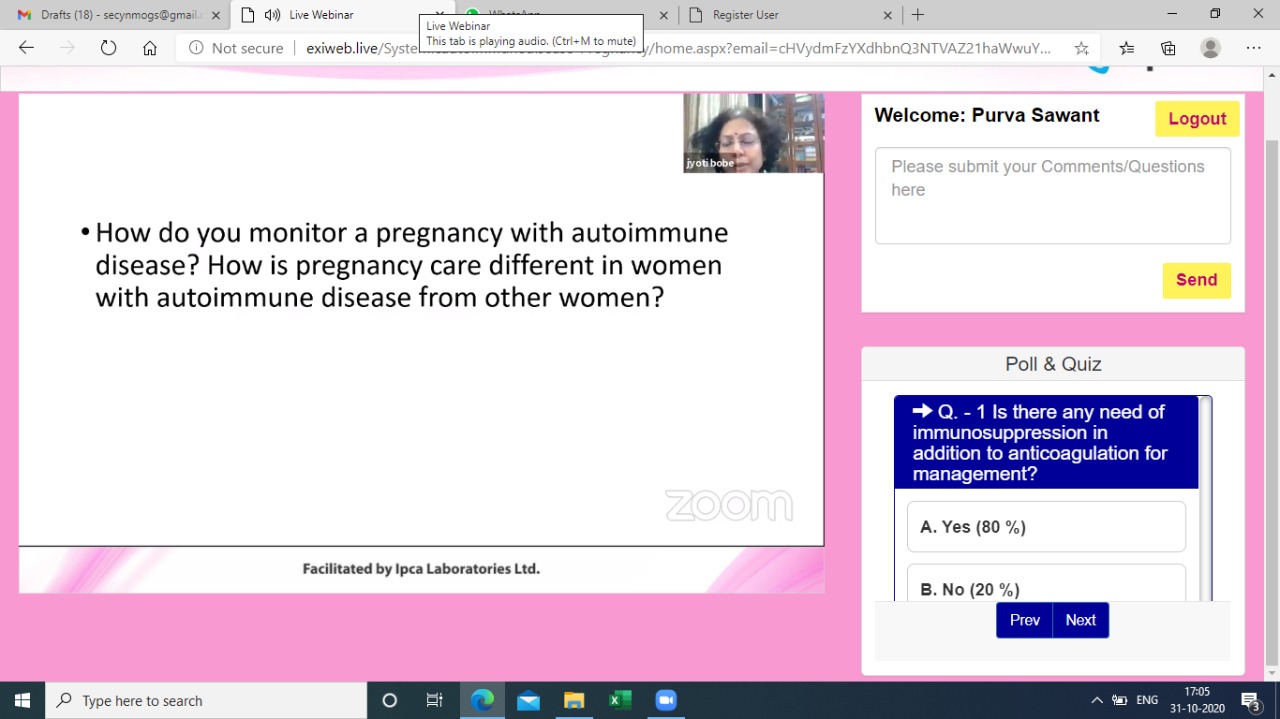Open Excel from the taskbar
The height and width of the screenshot is (719, 1280).
620,700
